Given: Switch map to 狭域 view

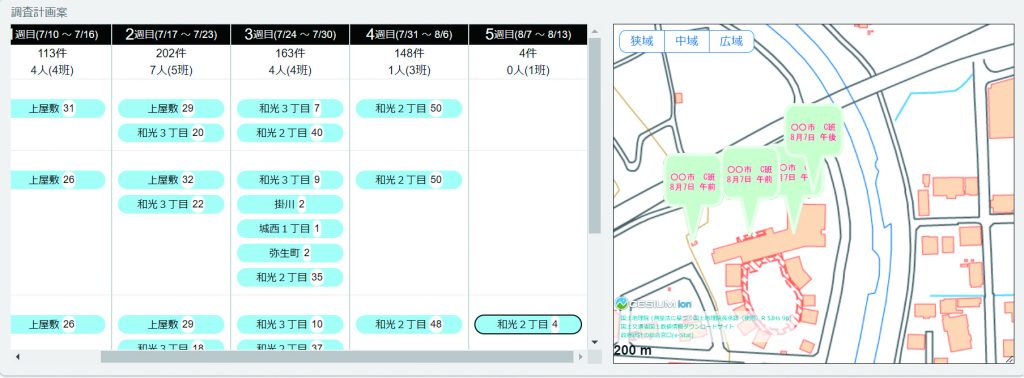Looking at the screenshot, I should (x=642, y=41).
